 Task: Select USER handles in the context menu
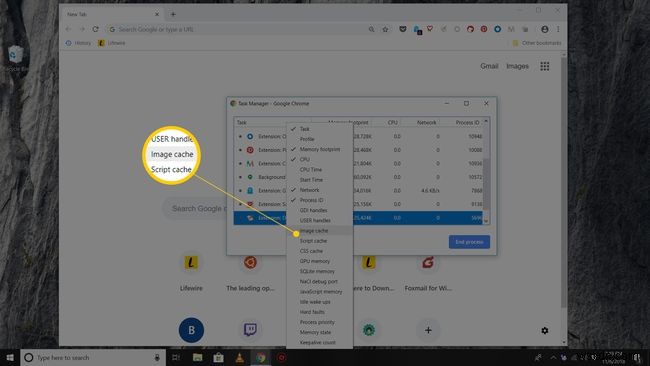pyautogui.click(x=320, y=221)
